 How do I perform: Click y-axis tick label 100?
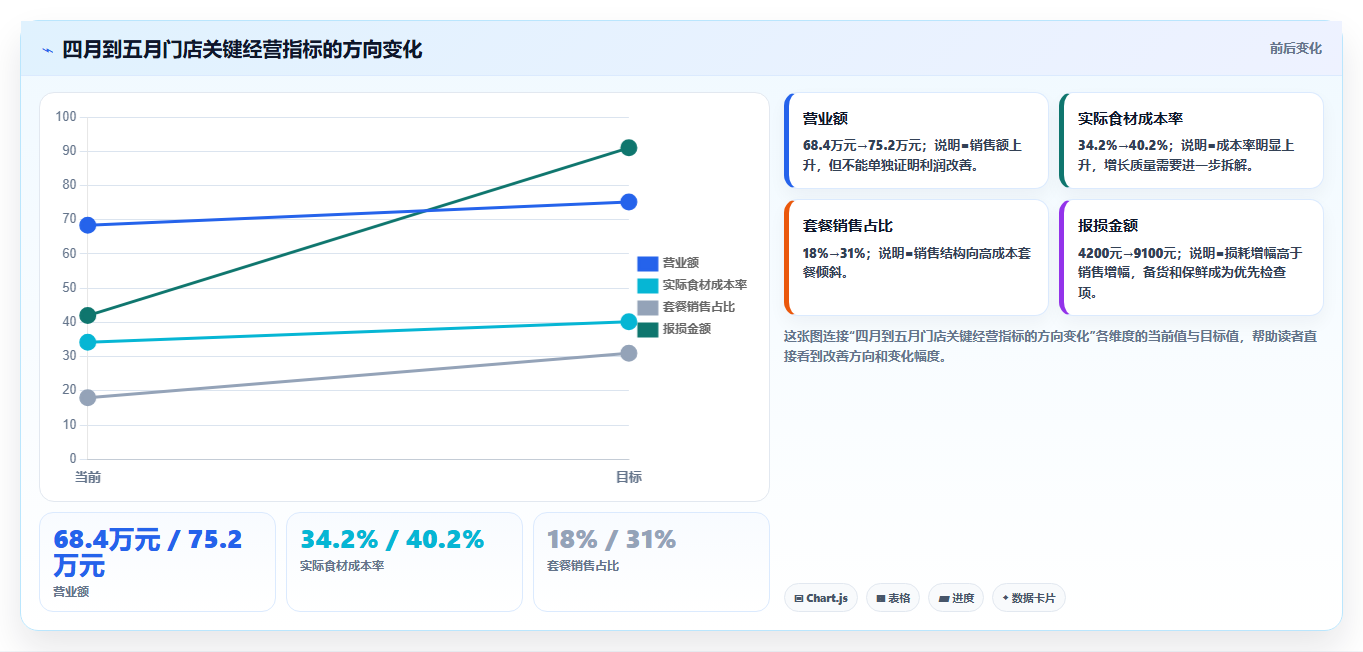click(66, 117)
